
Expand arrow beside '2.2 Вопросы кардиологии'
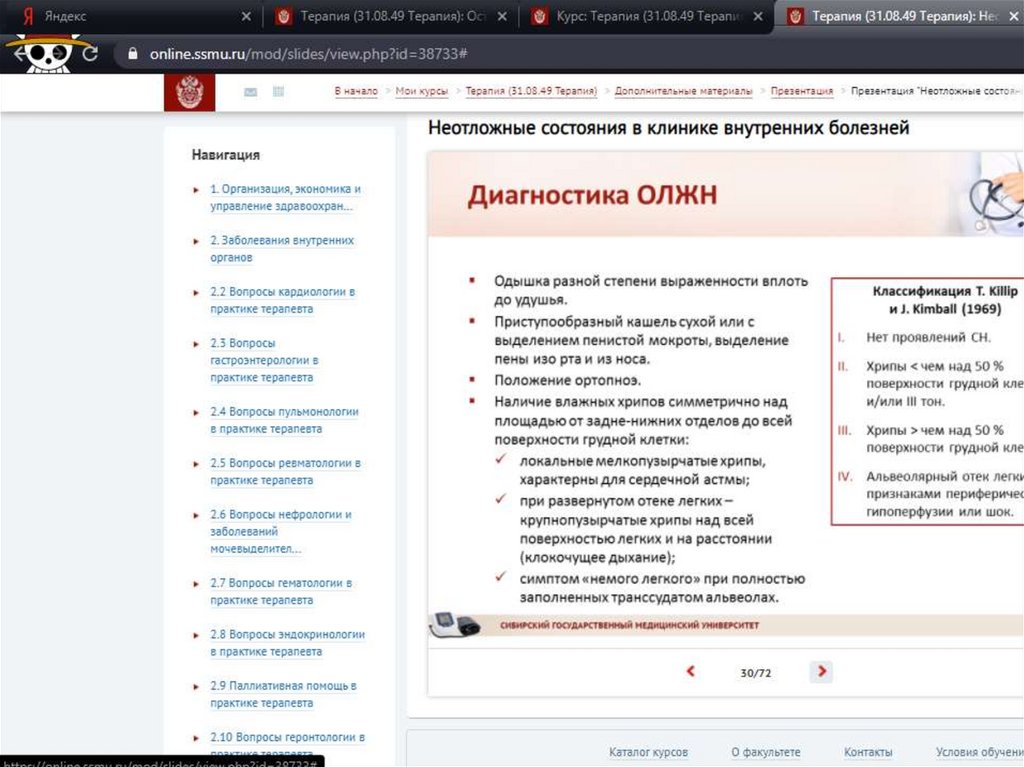(x=195, y=293)
